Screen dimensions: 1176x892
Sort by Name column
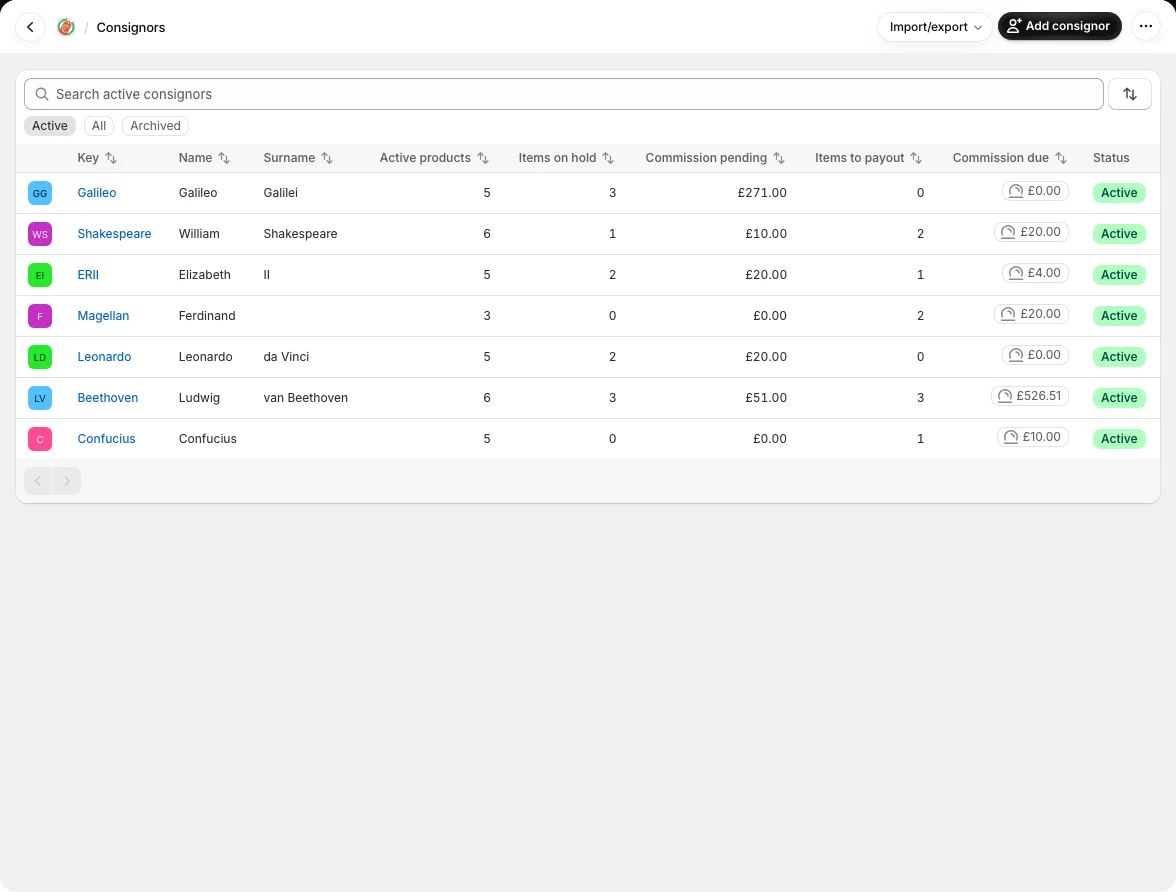click(204, 158)
